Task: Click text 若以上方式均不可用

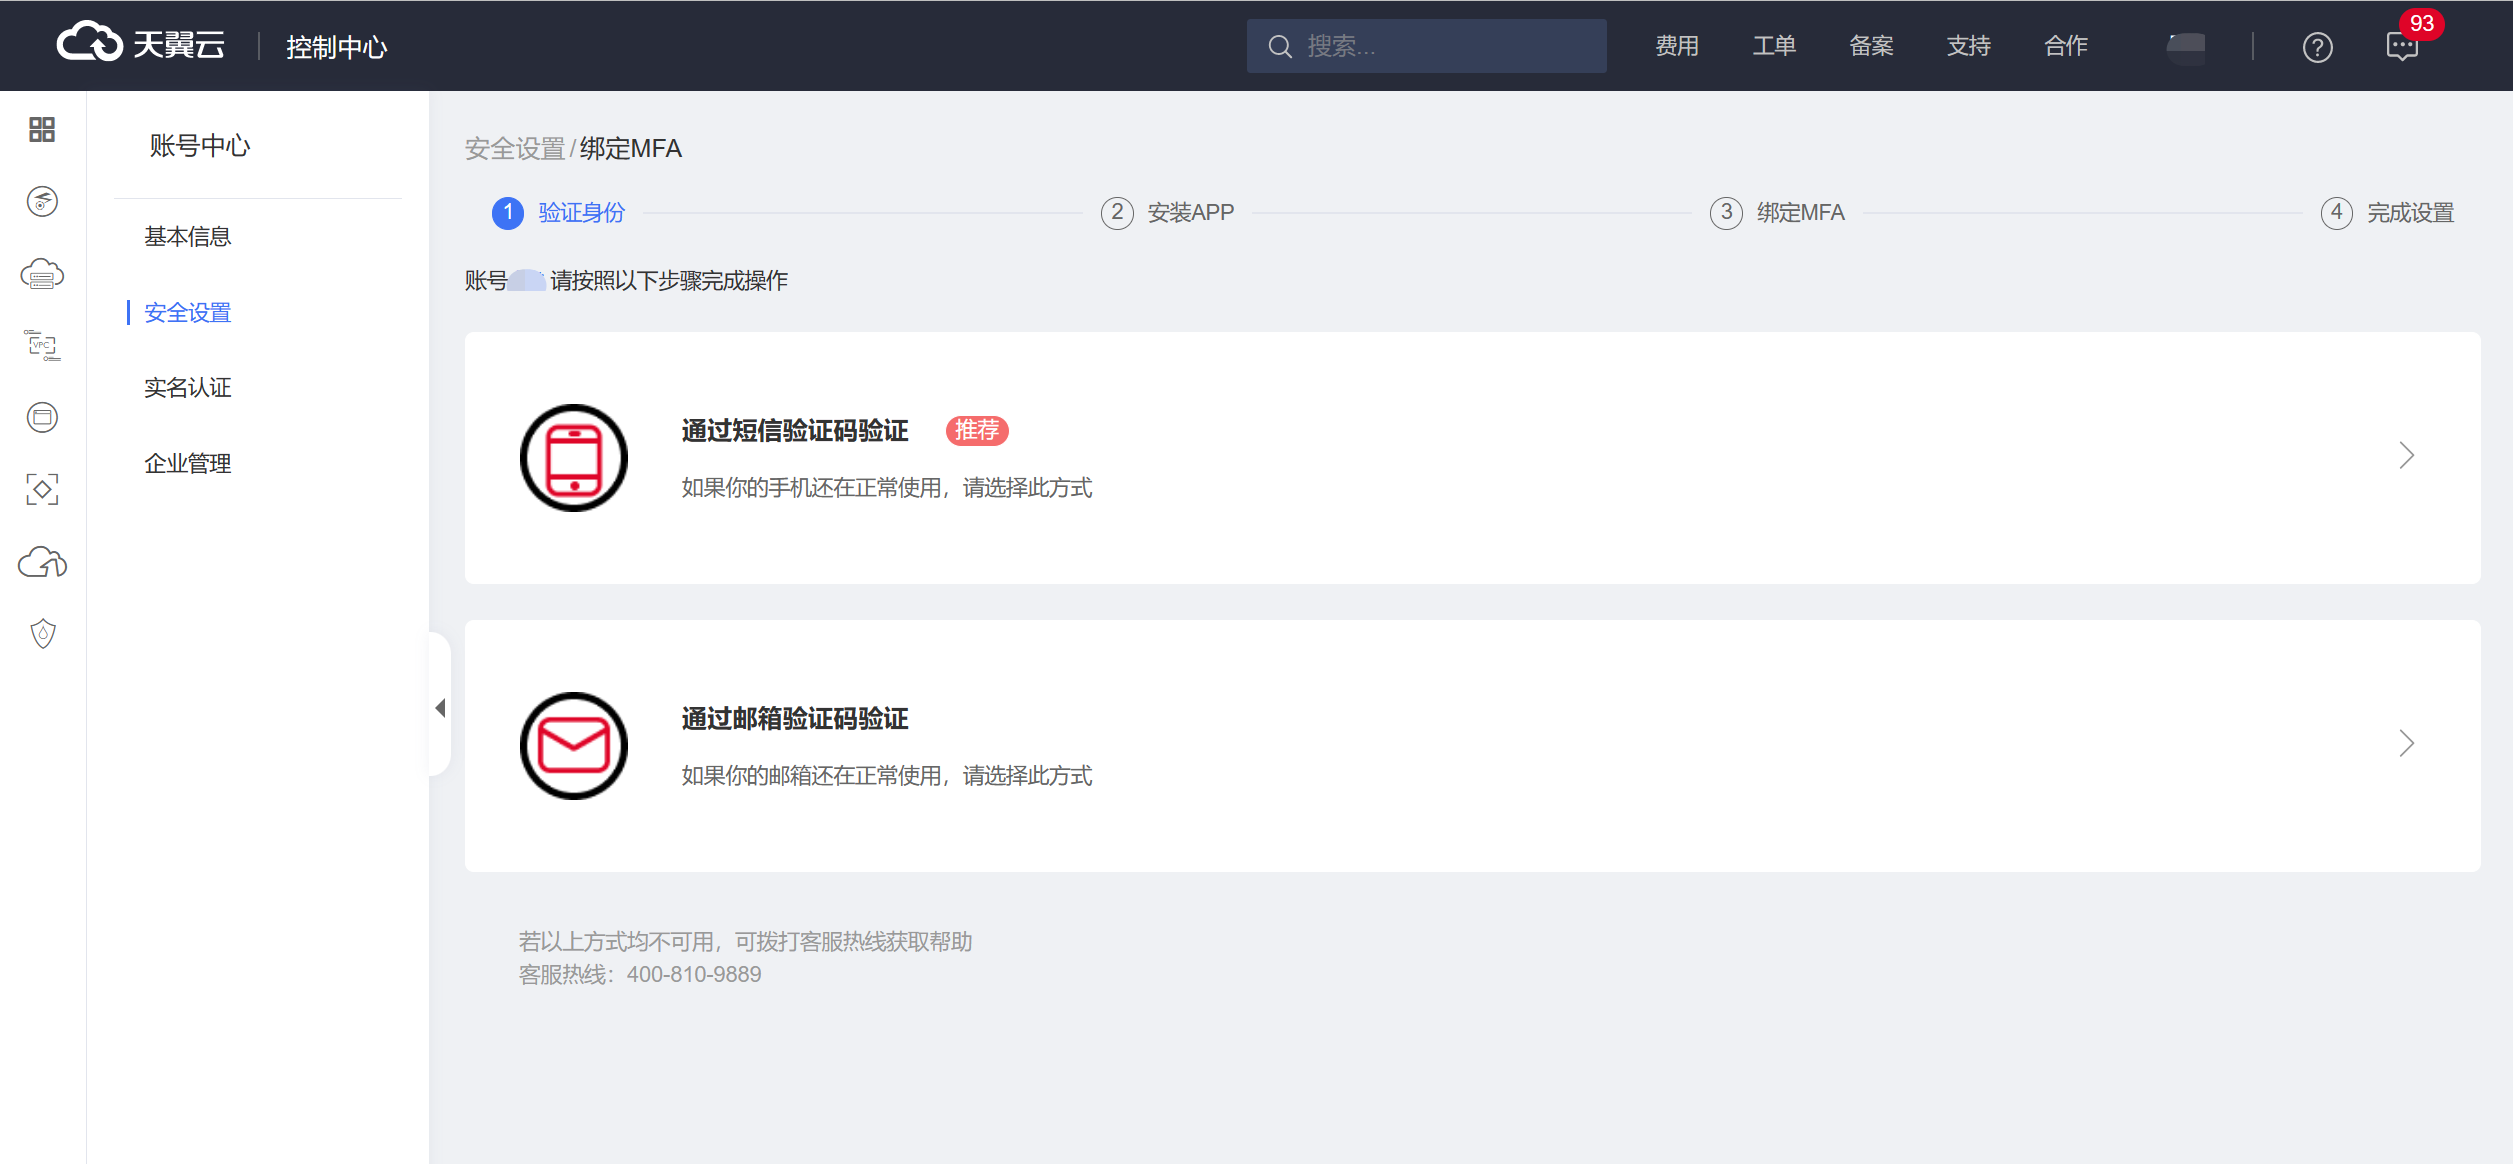Action: tap(615, 942)
